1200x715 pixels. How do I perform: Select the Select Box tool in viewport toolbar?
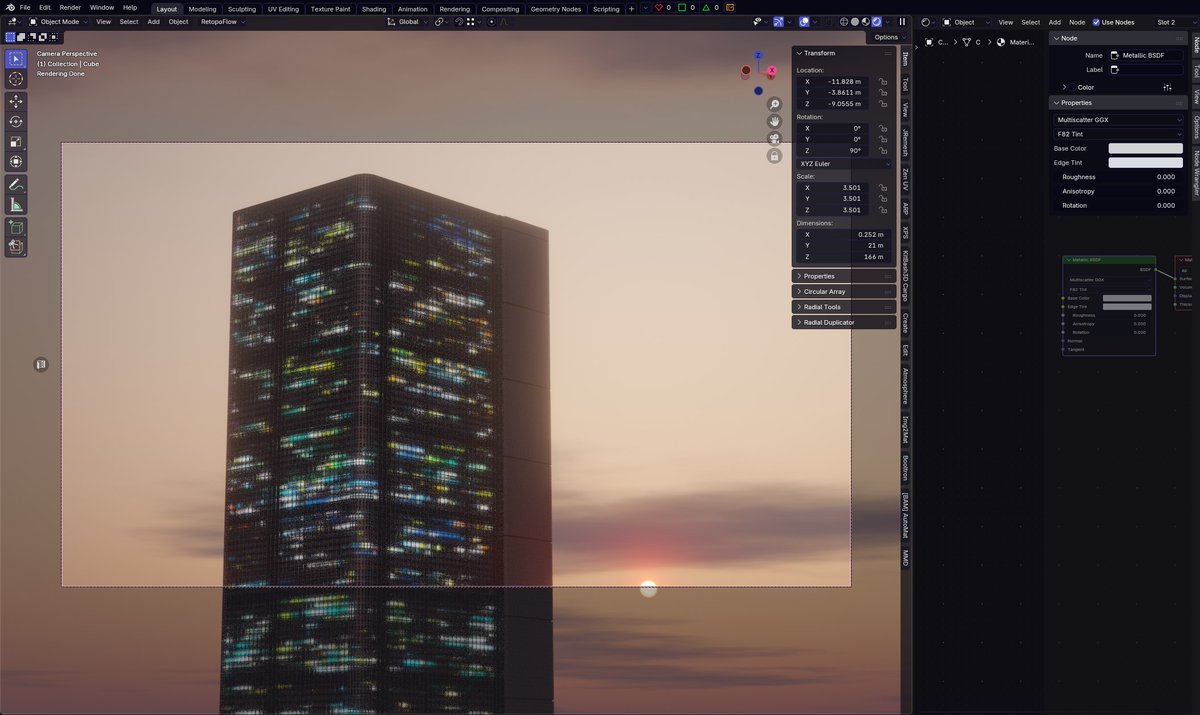(x=16, y=59)
